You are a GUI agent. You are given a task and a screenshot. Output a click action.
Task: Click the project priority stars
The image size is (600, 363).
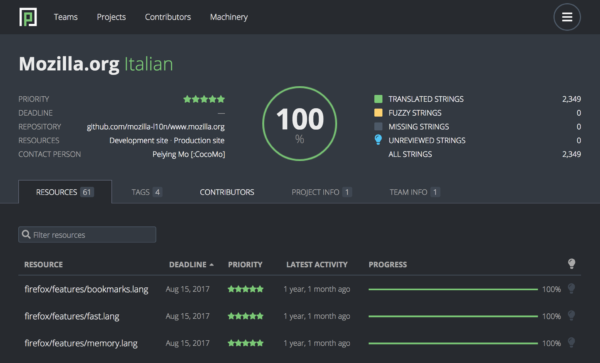click(204, 99)
